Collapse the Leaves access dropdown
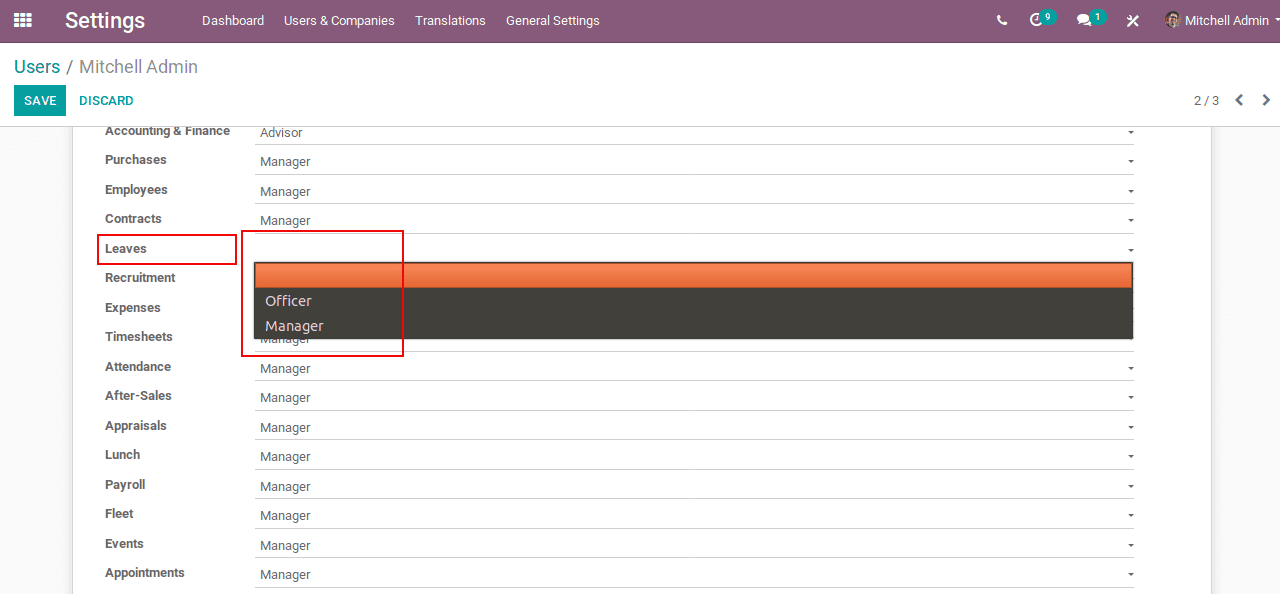This screenshot has height=594, width=1280. tap(694, 250)
